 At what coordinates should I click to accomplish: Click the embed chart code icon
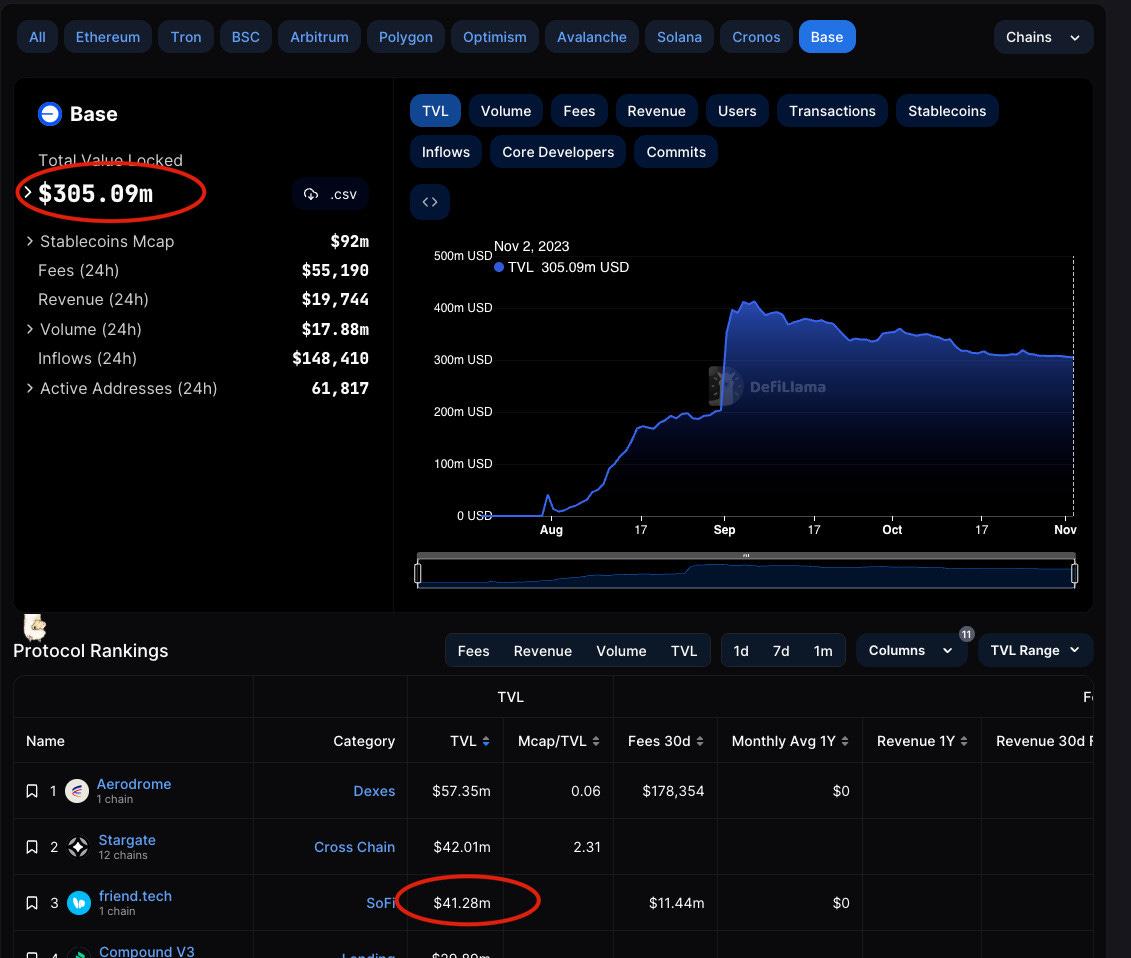(x=430, y=202)
